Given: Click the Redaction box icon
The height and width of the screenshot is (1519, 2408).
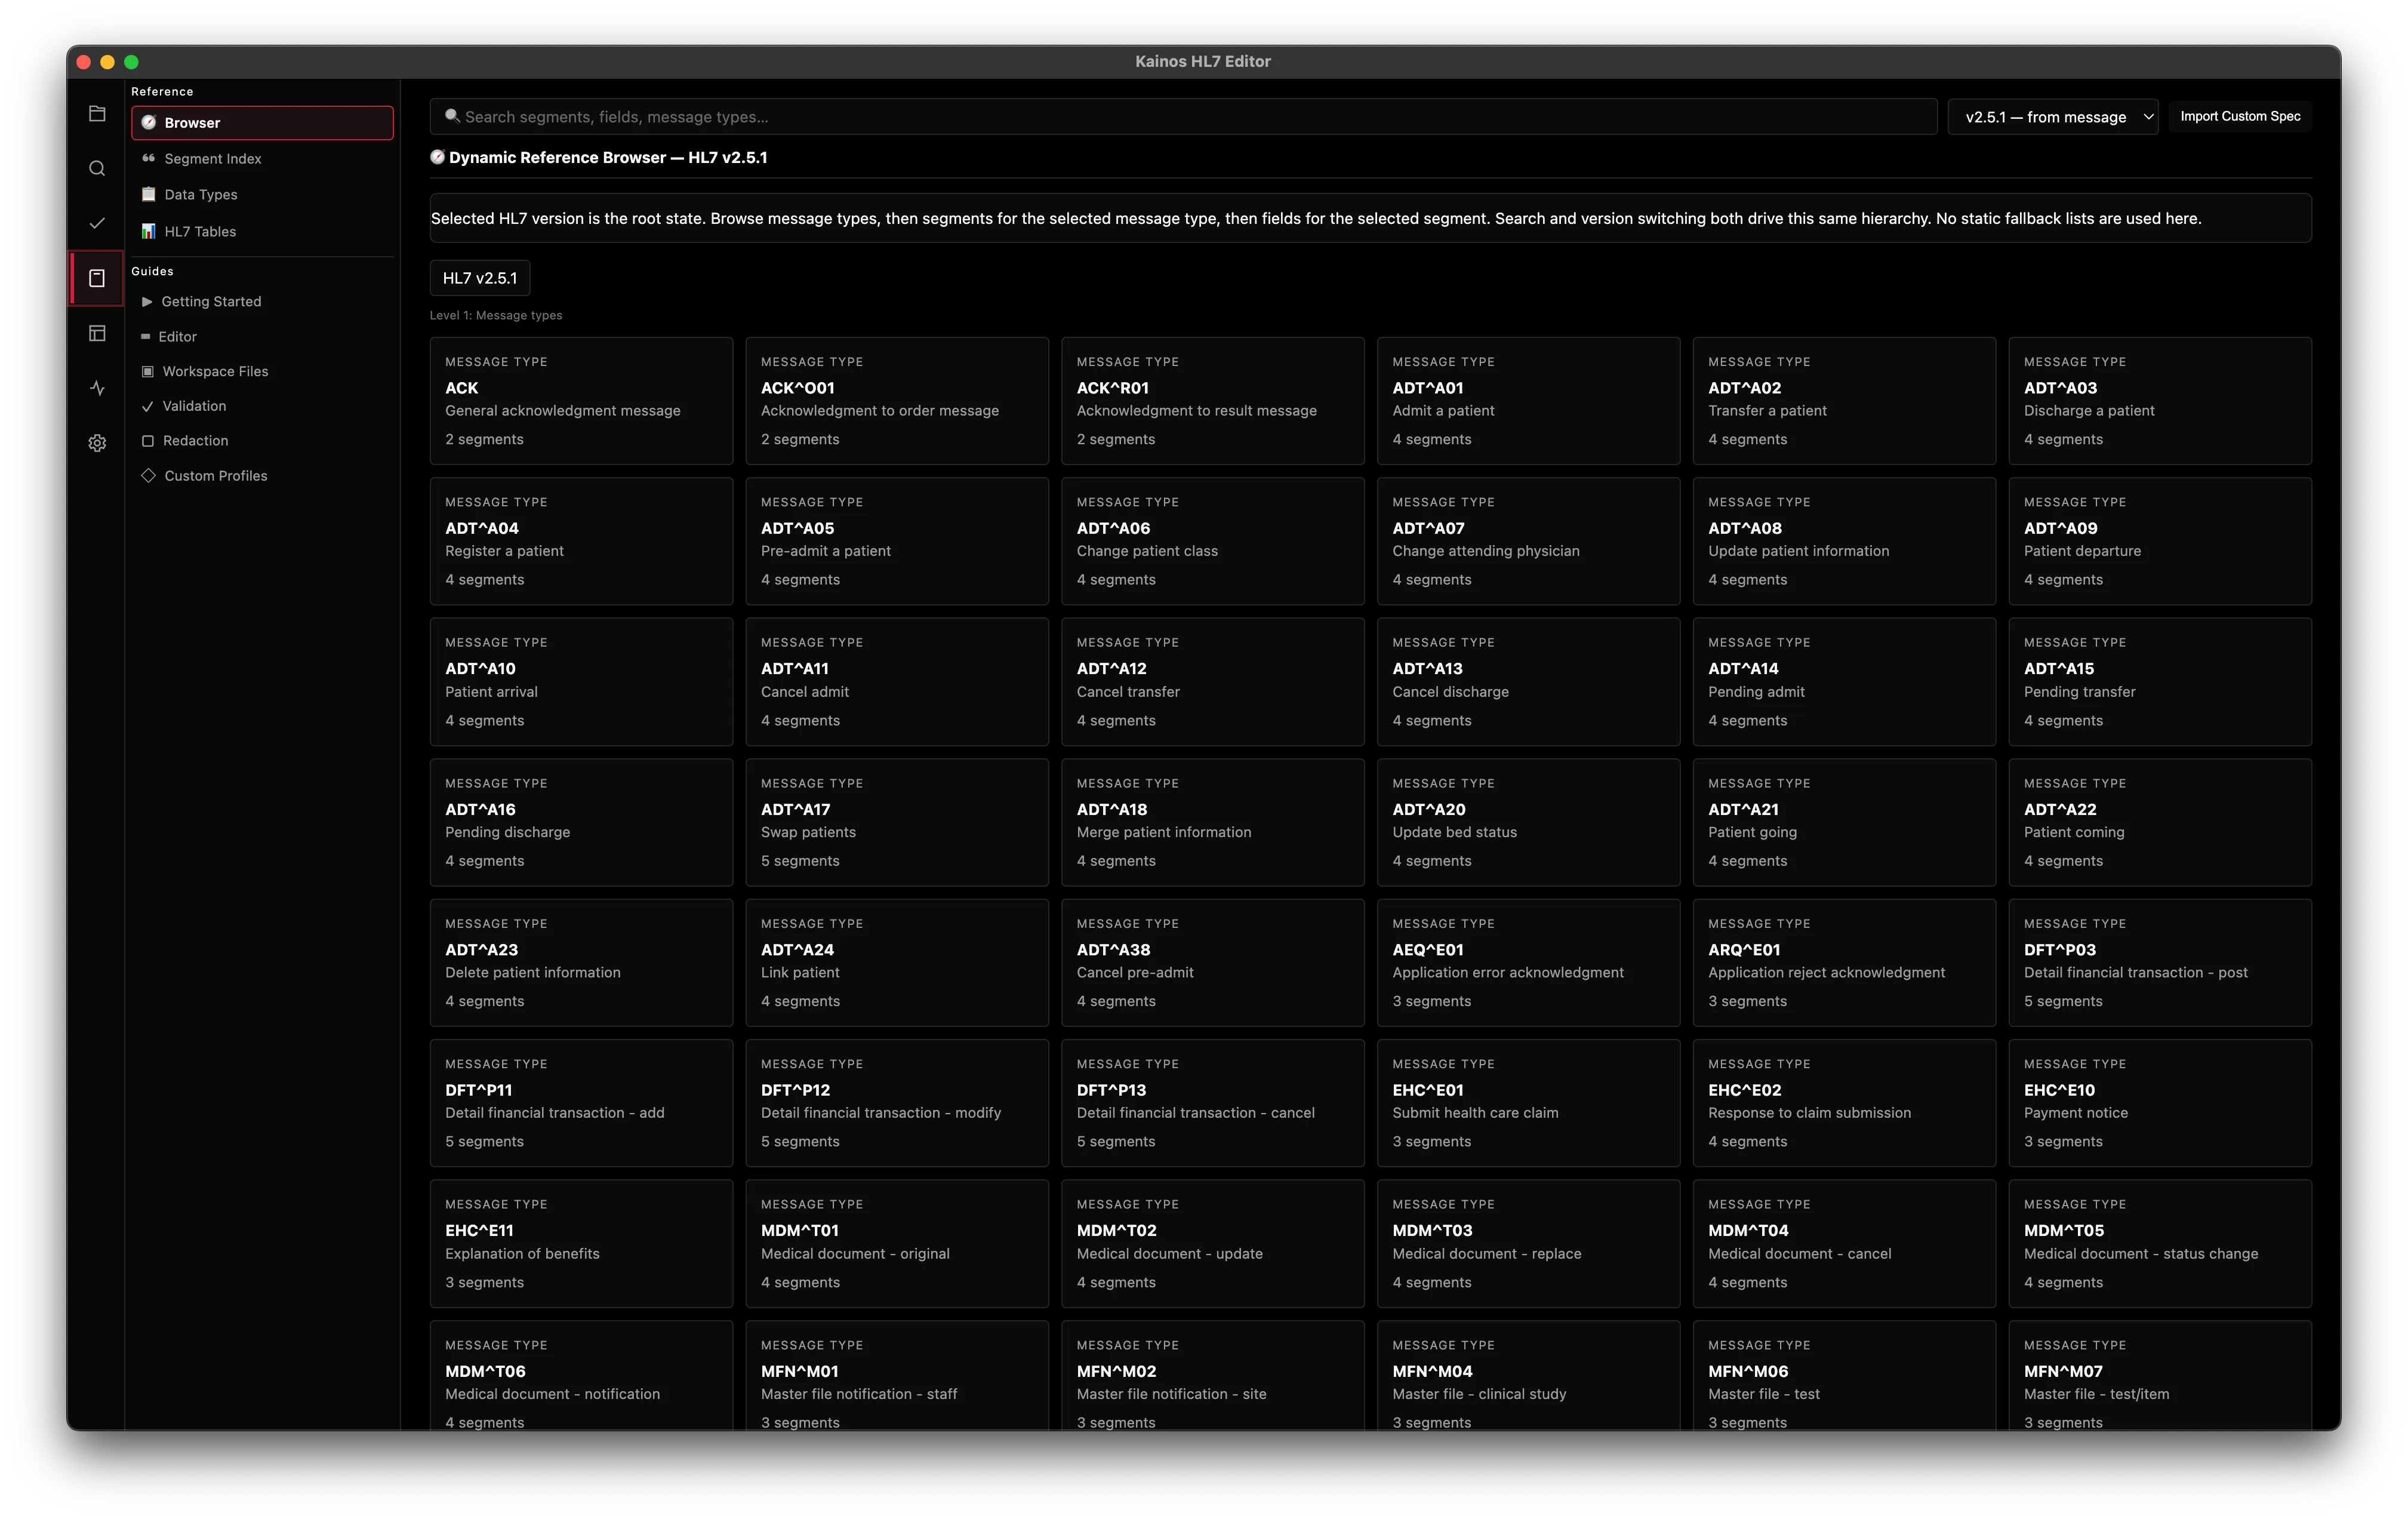Looking at the screenshot, I should [x=148, y=441].
